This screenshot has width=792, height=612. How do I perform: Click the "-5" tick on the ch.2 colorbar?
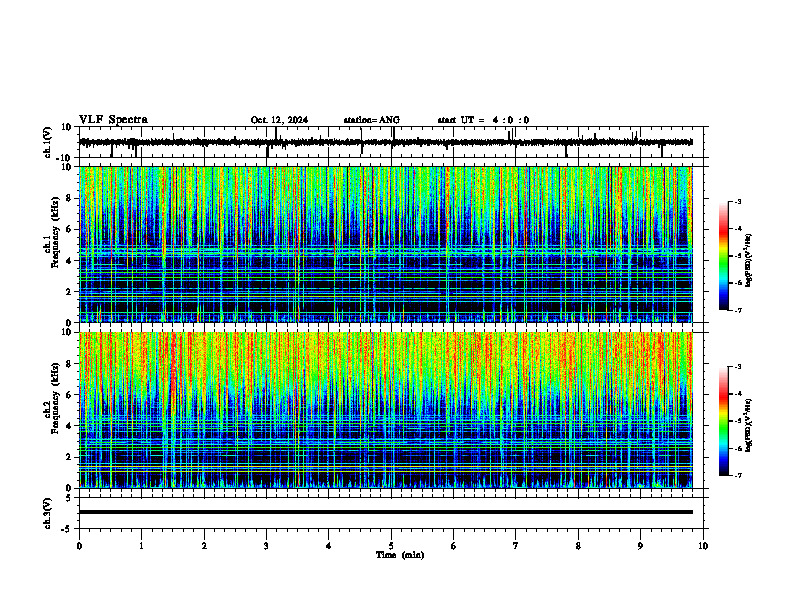(738, 421)
